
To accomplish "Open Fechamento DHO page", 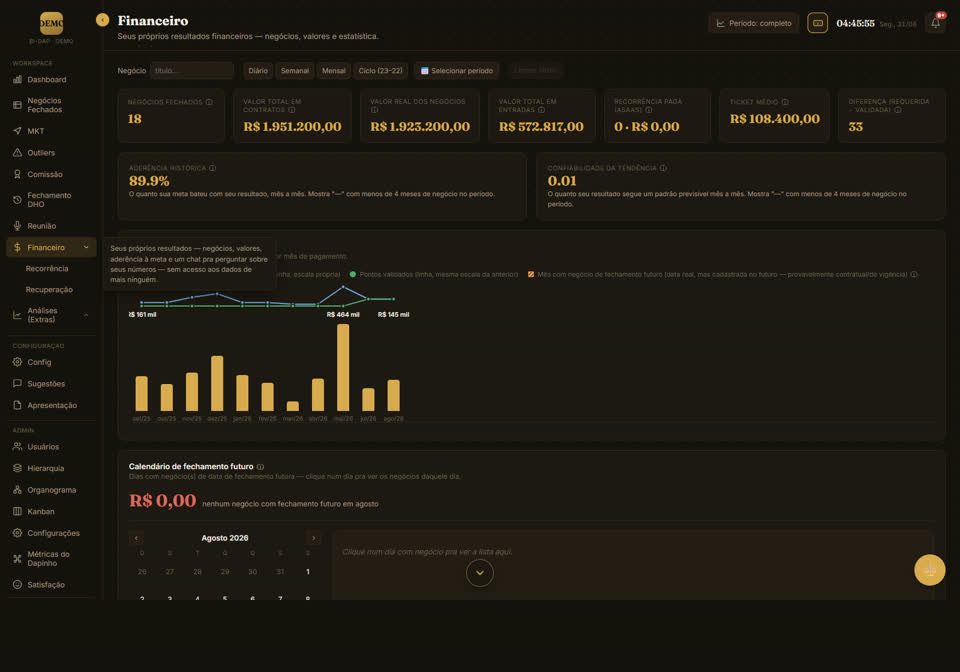I will pyautogui.click(x=51, y=200).
